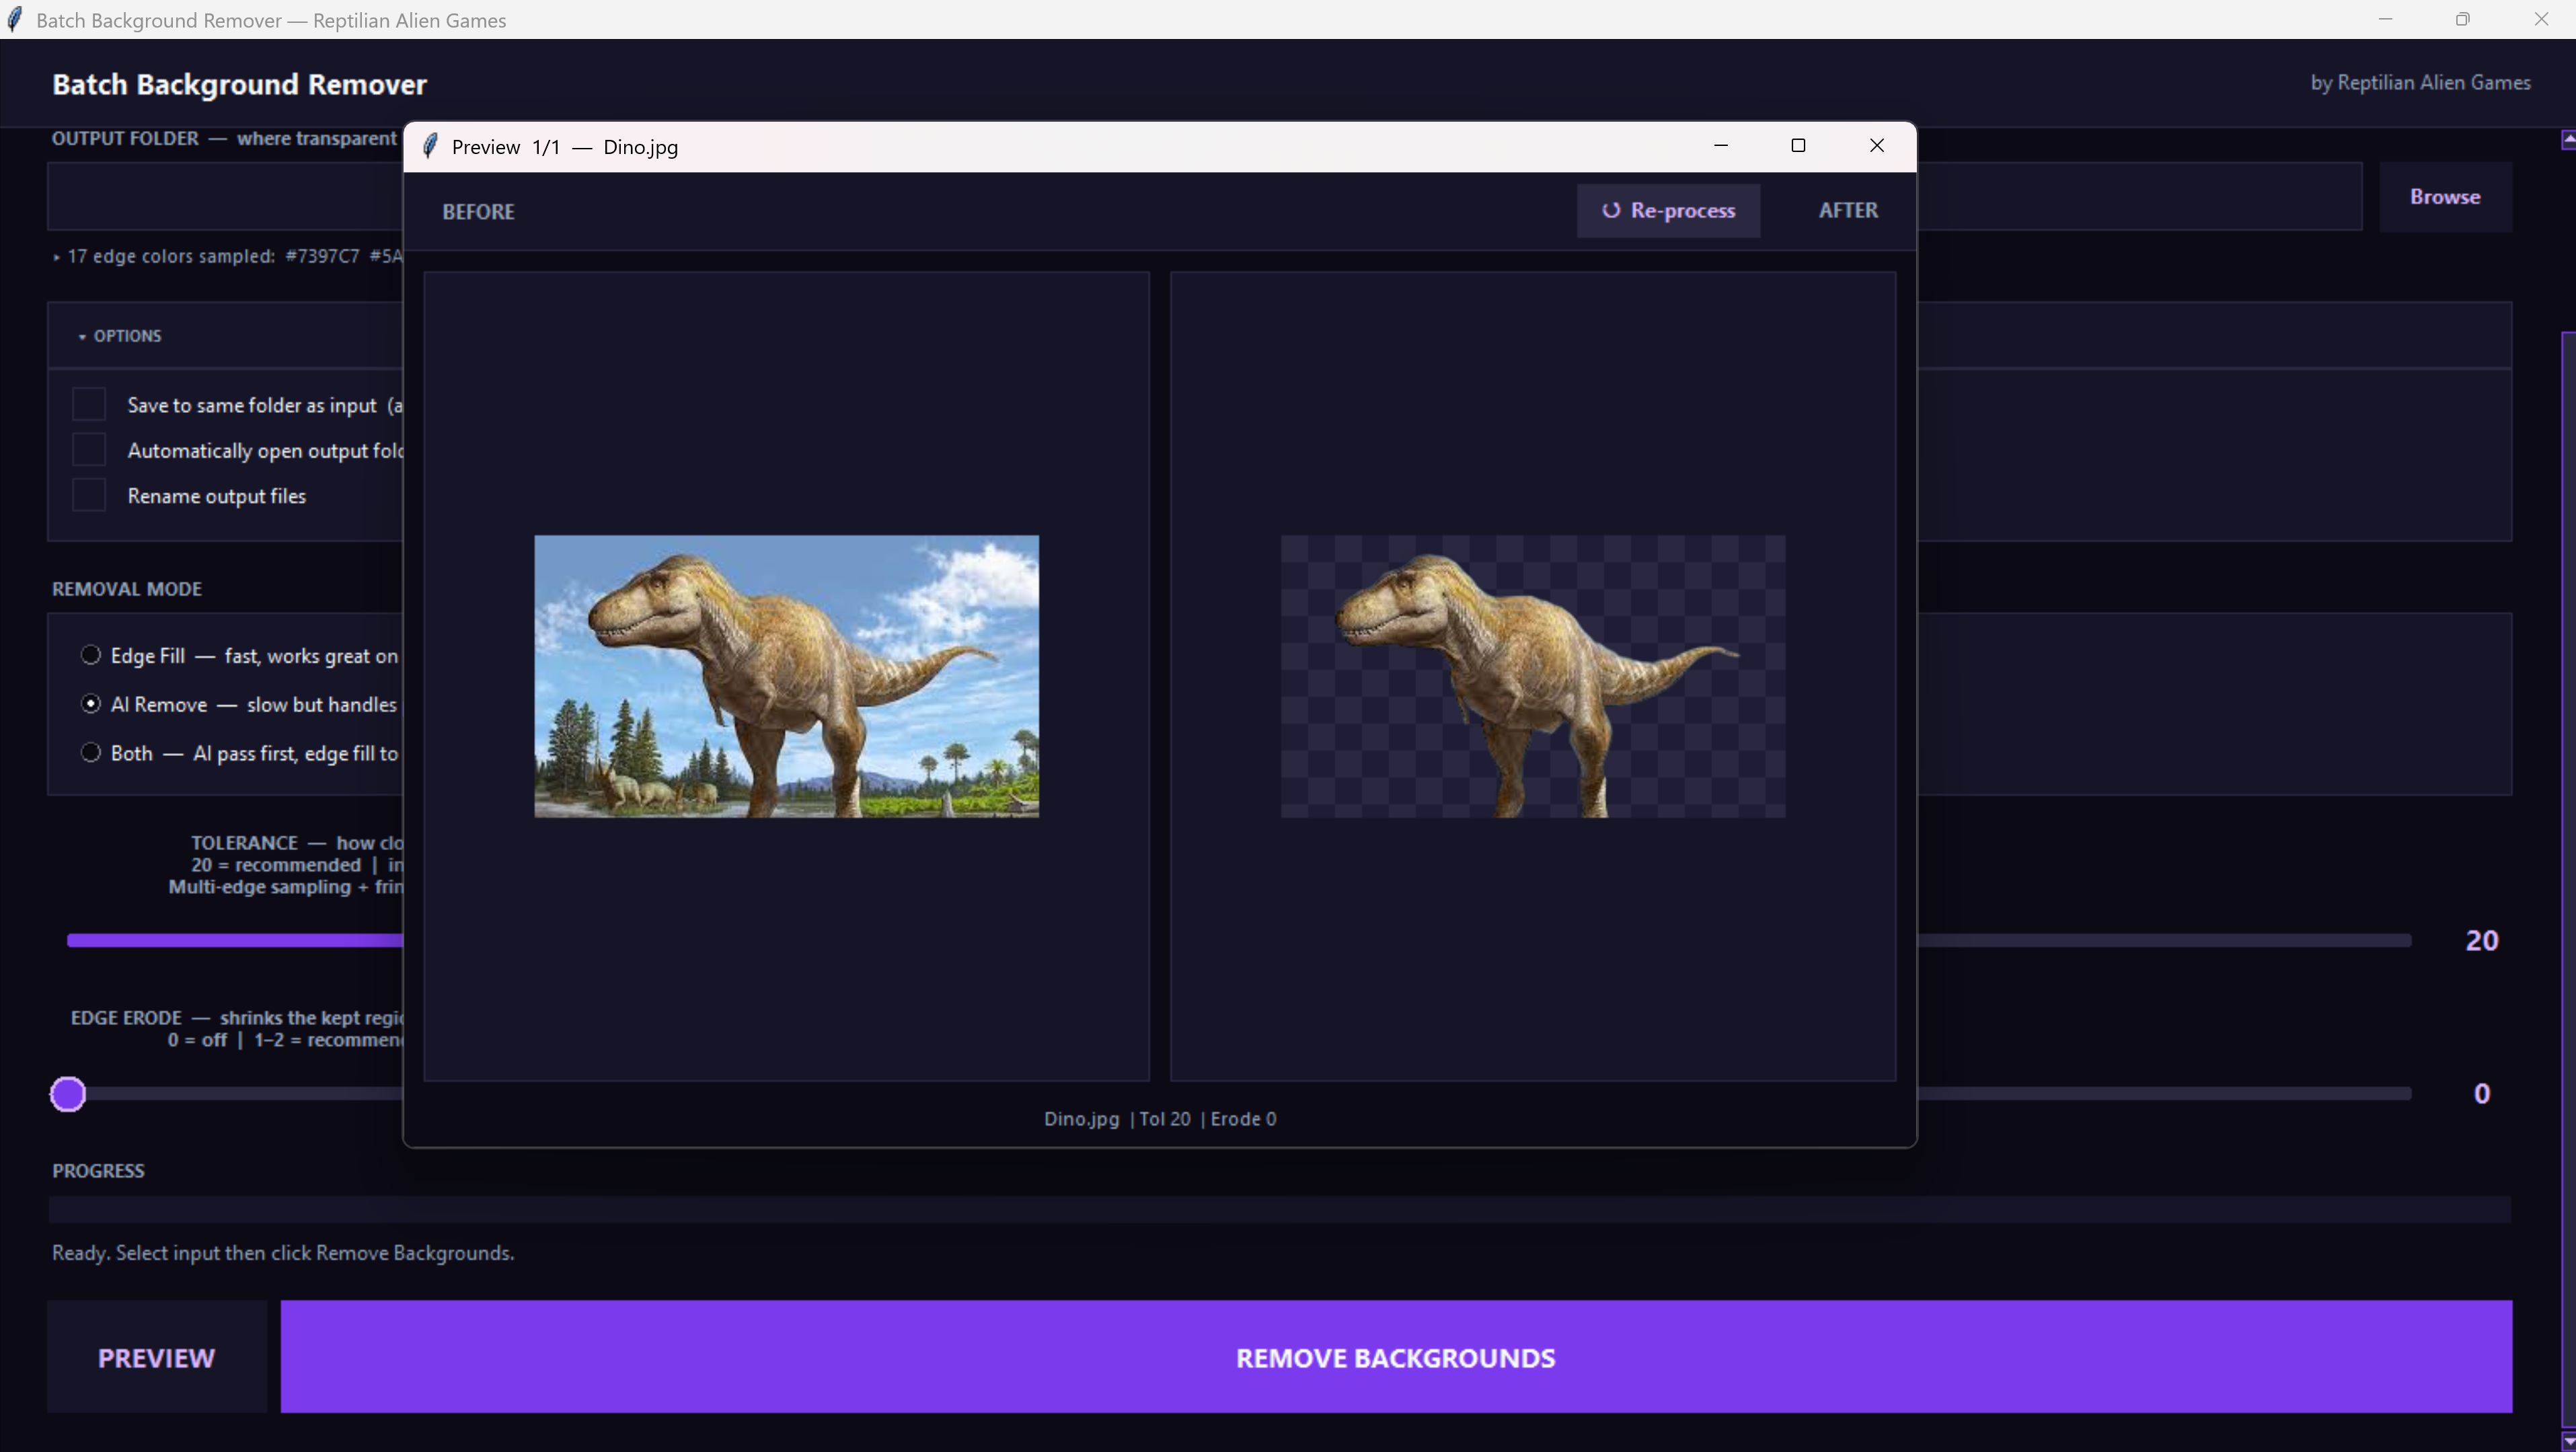2576x1452 pixels.
Task: Click the feather icon in the Preview title bar
Action: pyautogui.click(x=430, y=147)
